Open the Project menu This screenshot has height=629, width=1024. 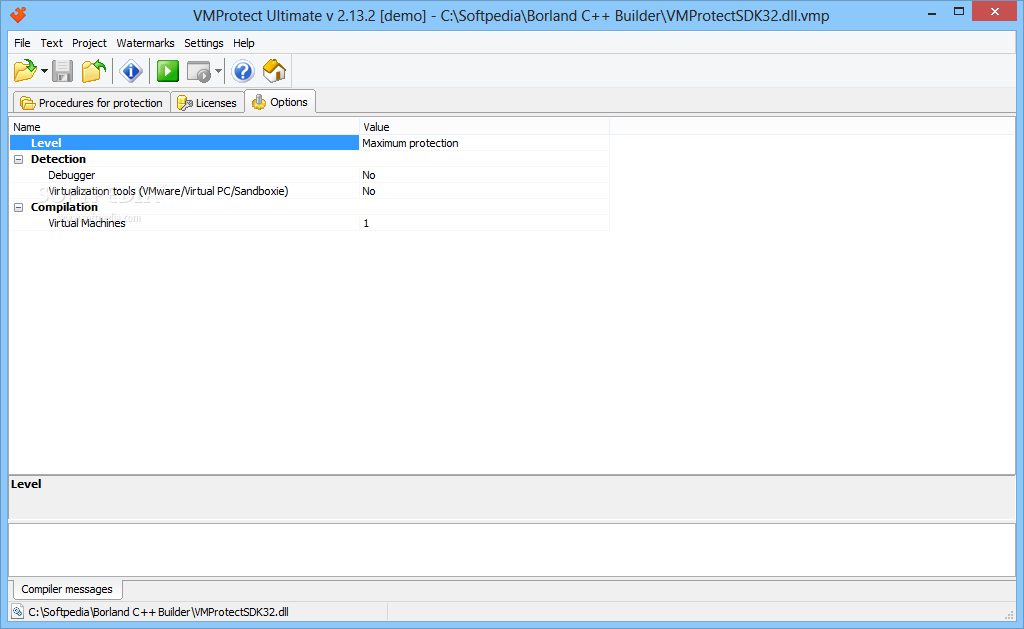coord(89,43)
